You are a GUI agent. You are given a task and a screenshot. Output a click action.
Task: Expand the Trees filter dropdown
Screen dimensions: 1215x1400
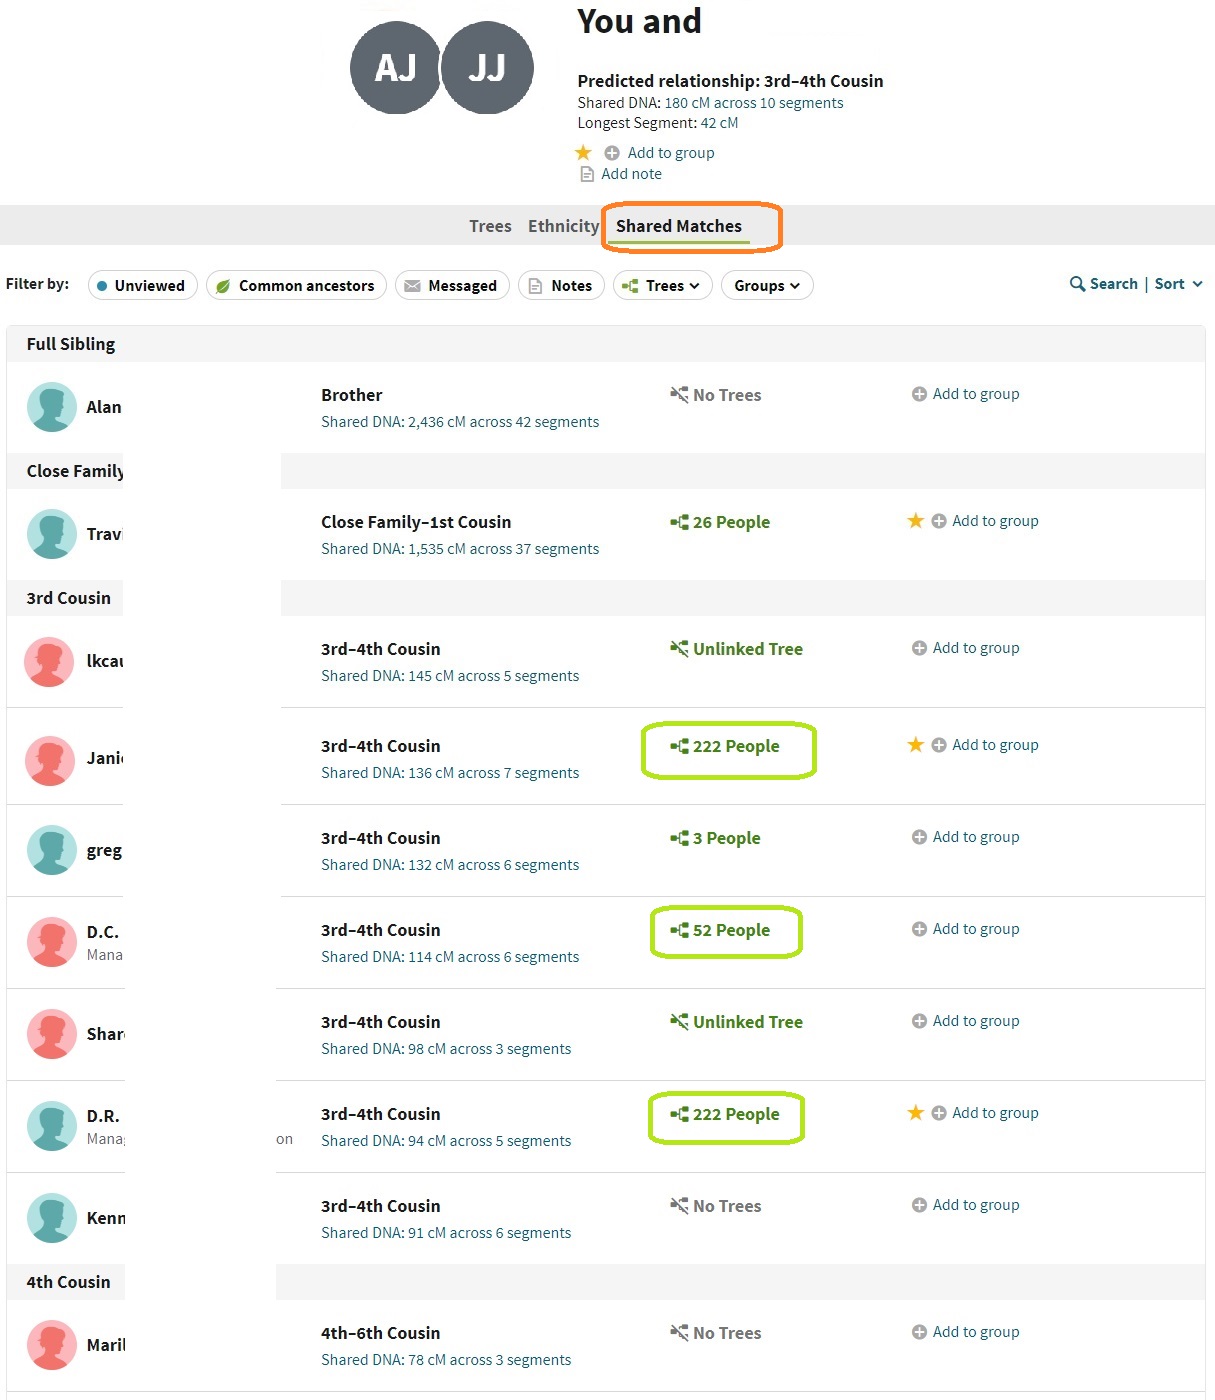[x=662, y=286]
